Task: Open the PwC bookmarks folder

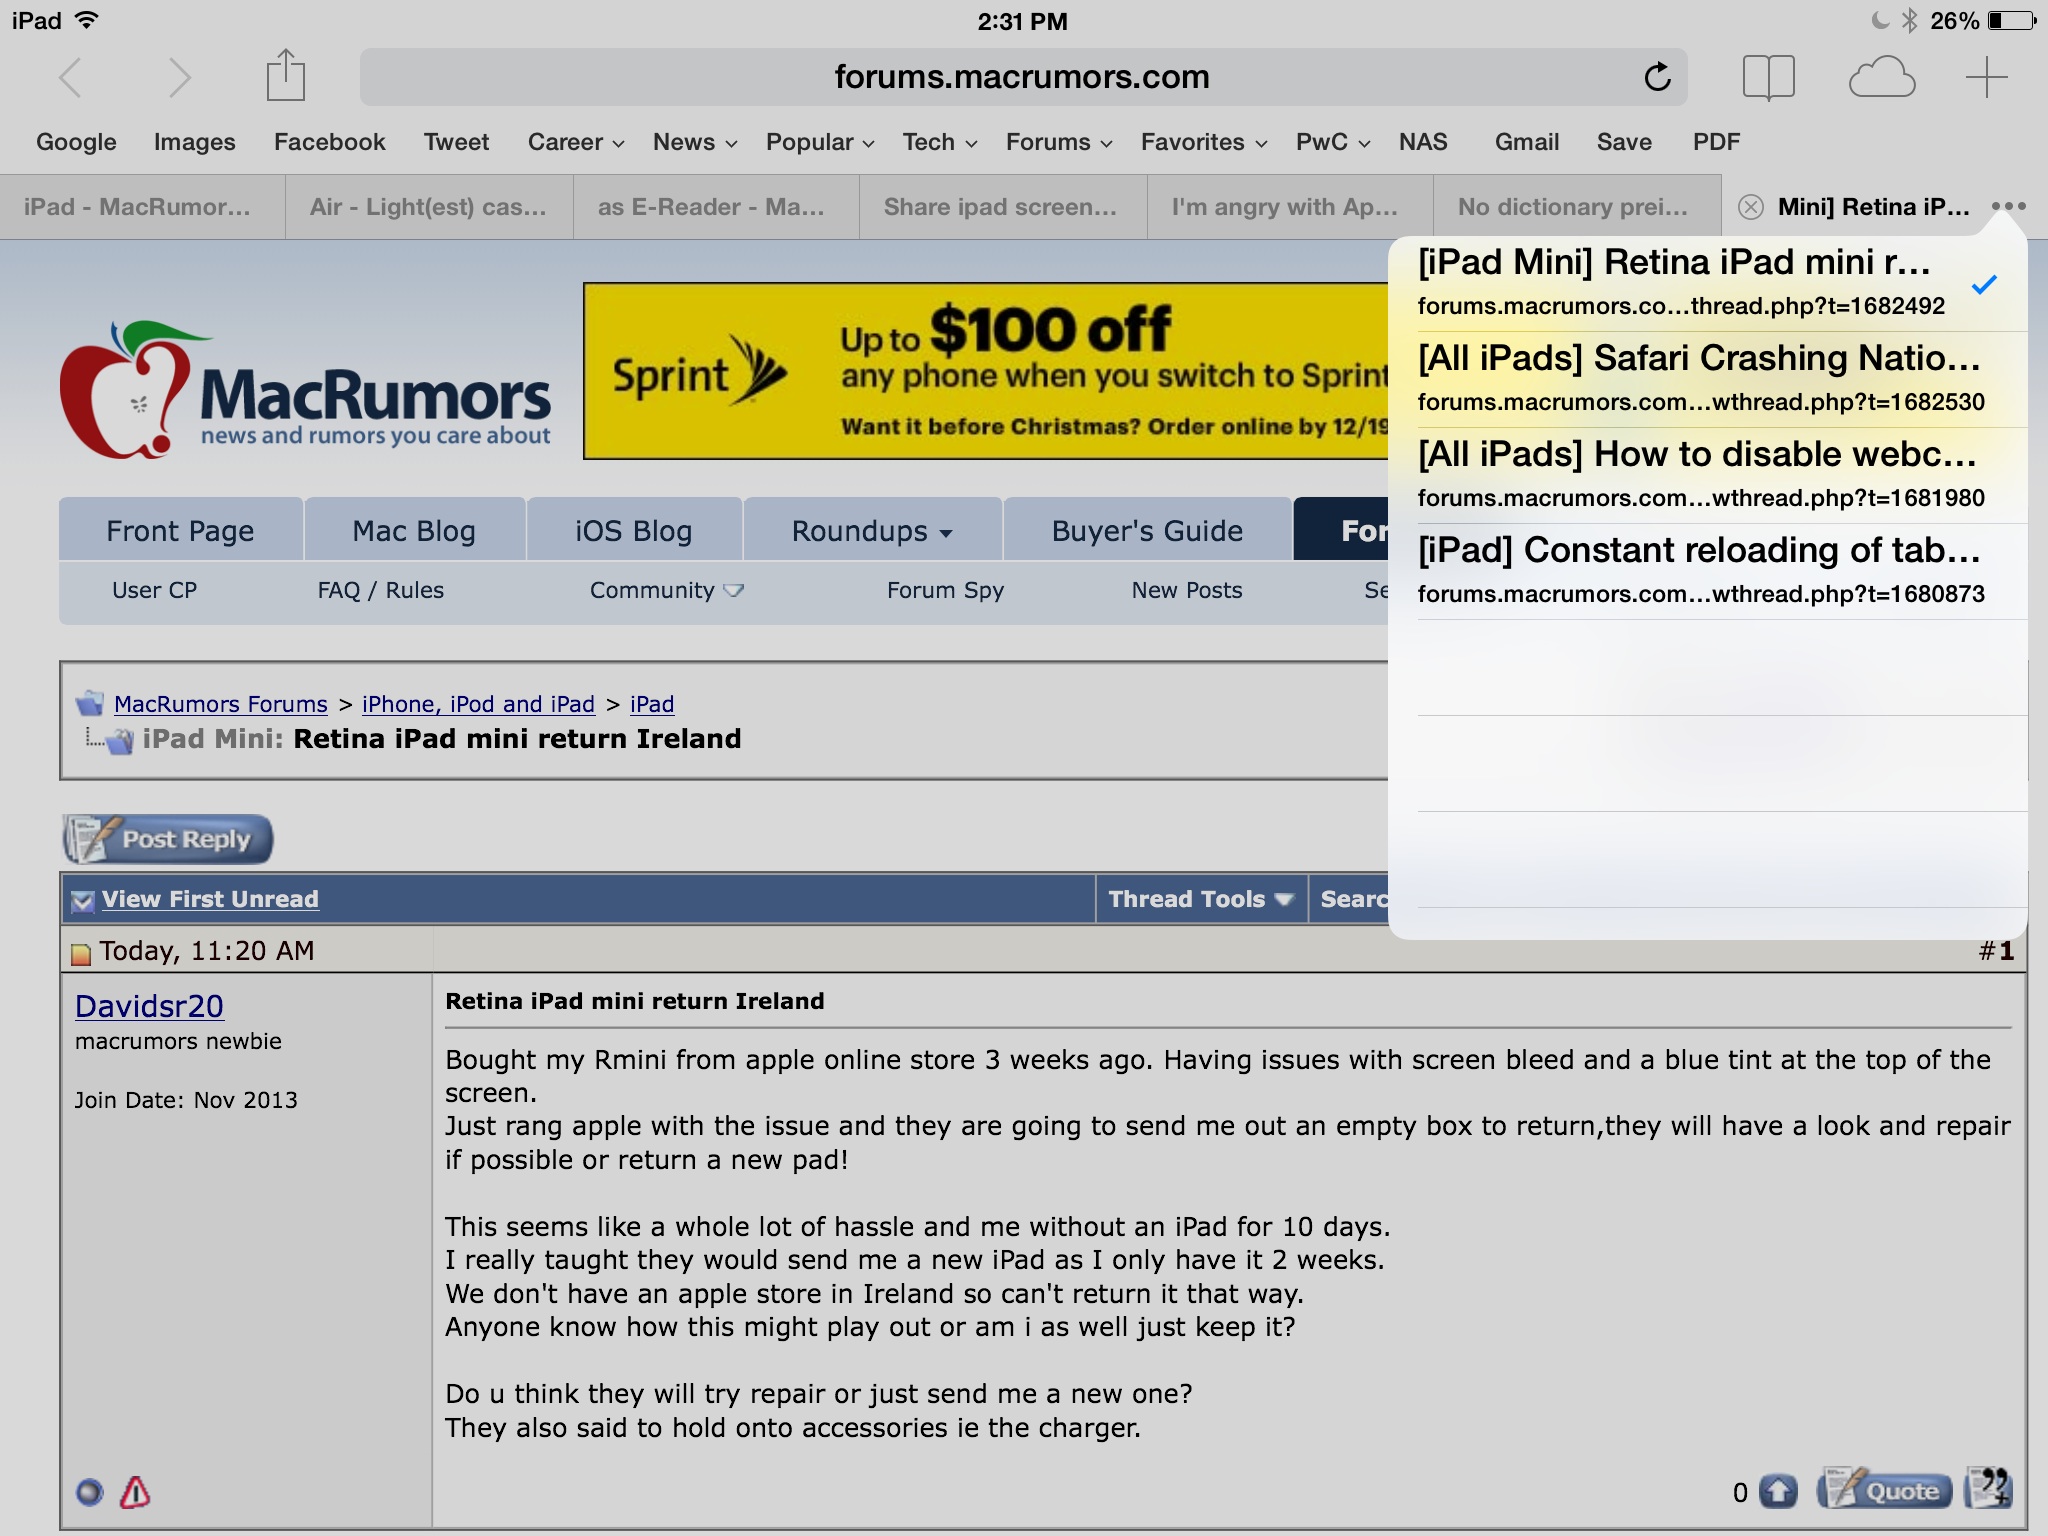Action: [x=1333, y=142]
